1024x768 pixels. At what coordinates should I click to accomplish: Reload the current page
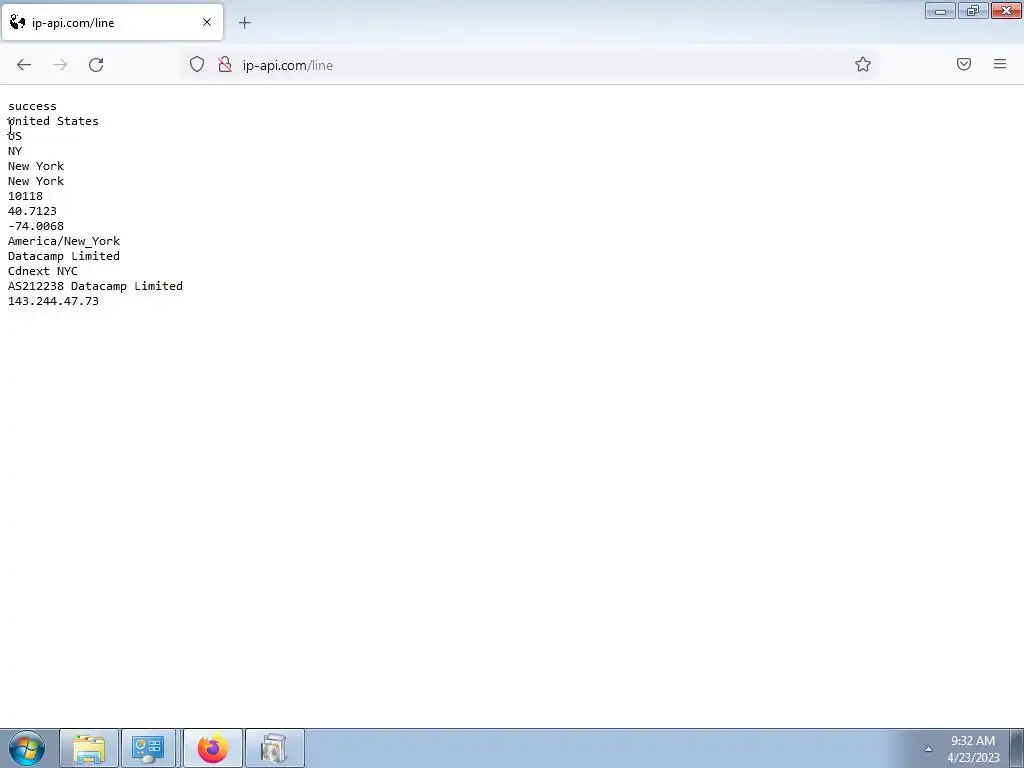pos(96,65)
